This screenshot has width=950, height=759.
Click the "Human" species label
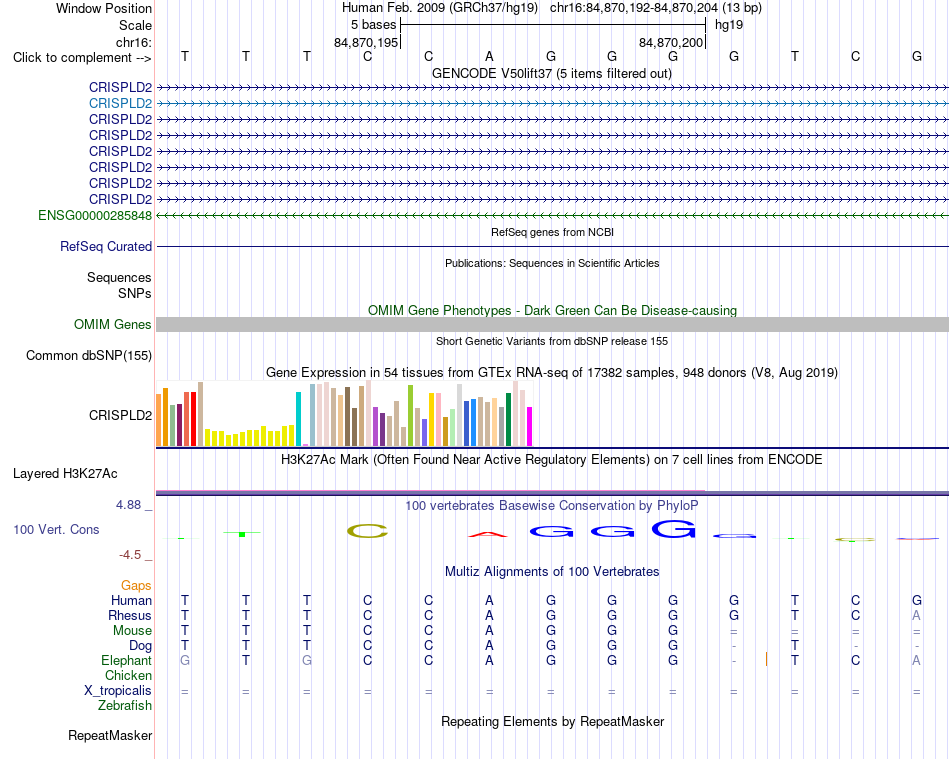coord(131,600)
